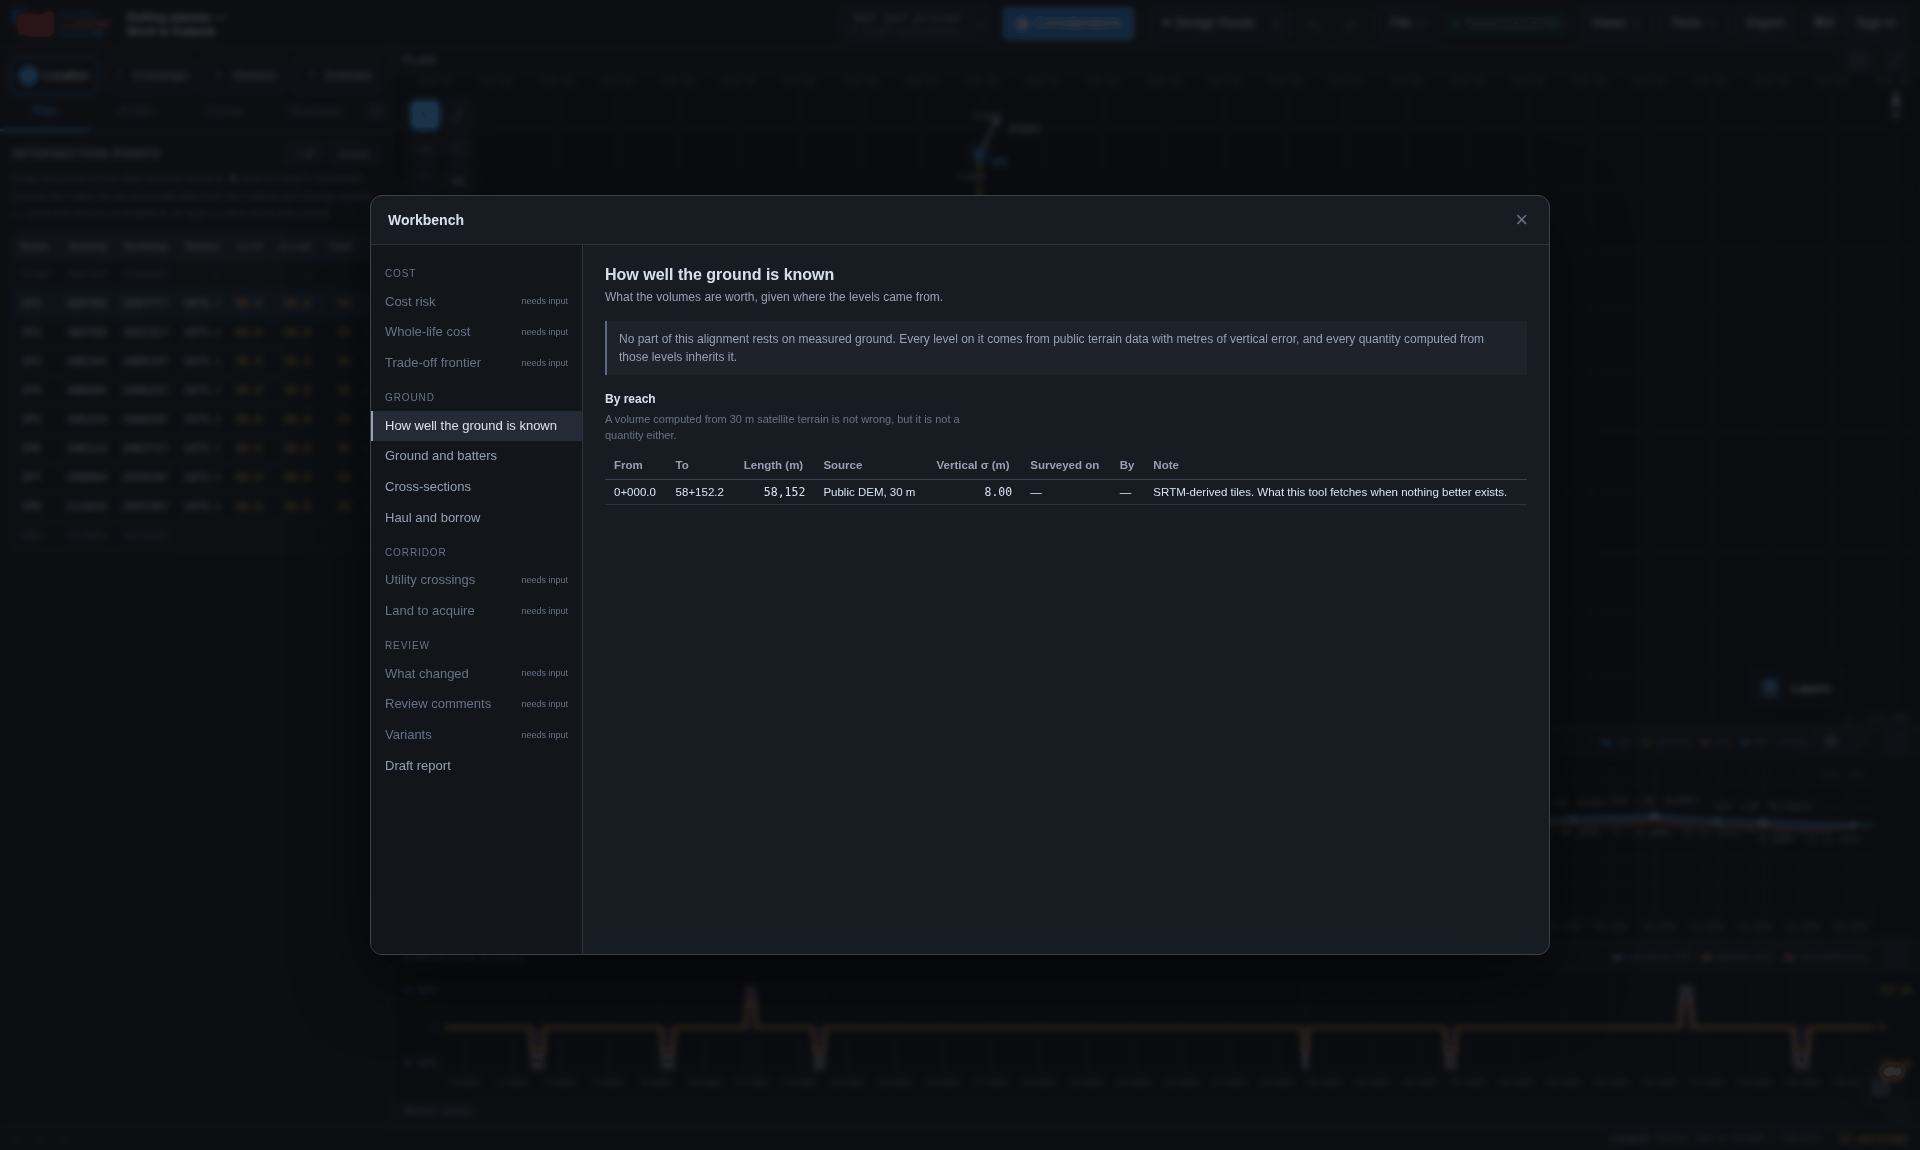Viewport: 1920px width, 1150px height.
Task: Close the Workbench dialog
Action: (x=1521, y=220)
